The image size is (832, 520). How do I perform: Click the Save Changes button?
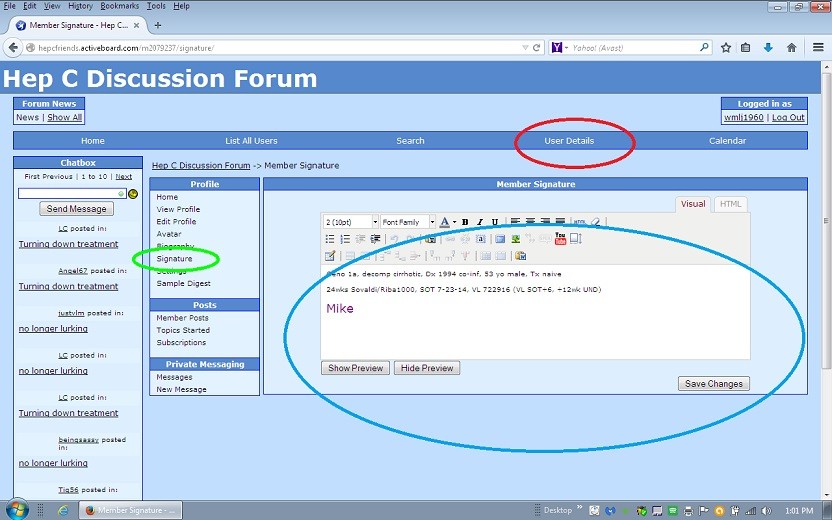tap(713, 384)
